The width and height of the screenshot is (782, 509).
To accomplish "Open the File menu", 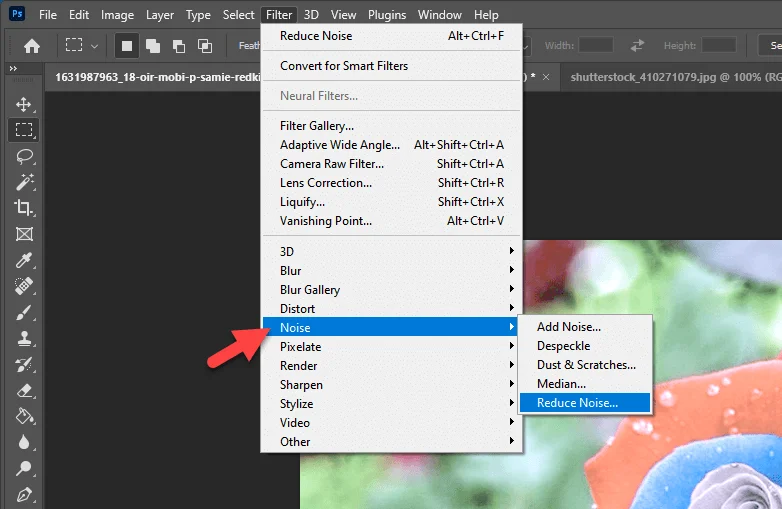I will click(48, 15).
